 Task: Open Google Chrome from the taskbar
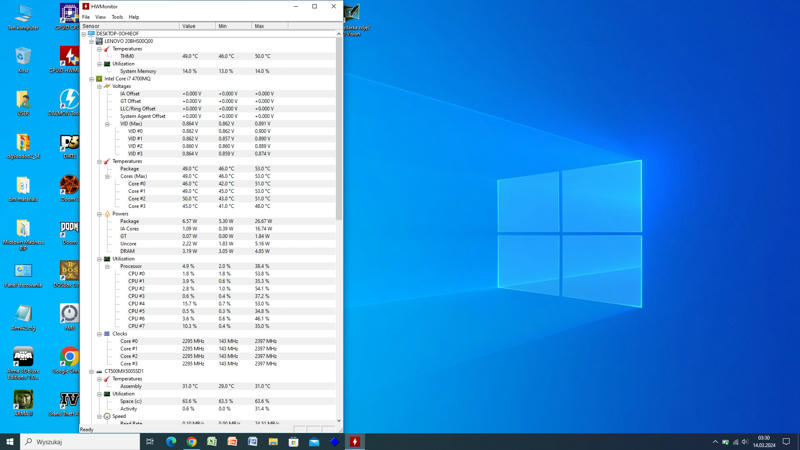click(x=191, y=442)
